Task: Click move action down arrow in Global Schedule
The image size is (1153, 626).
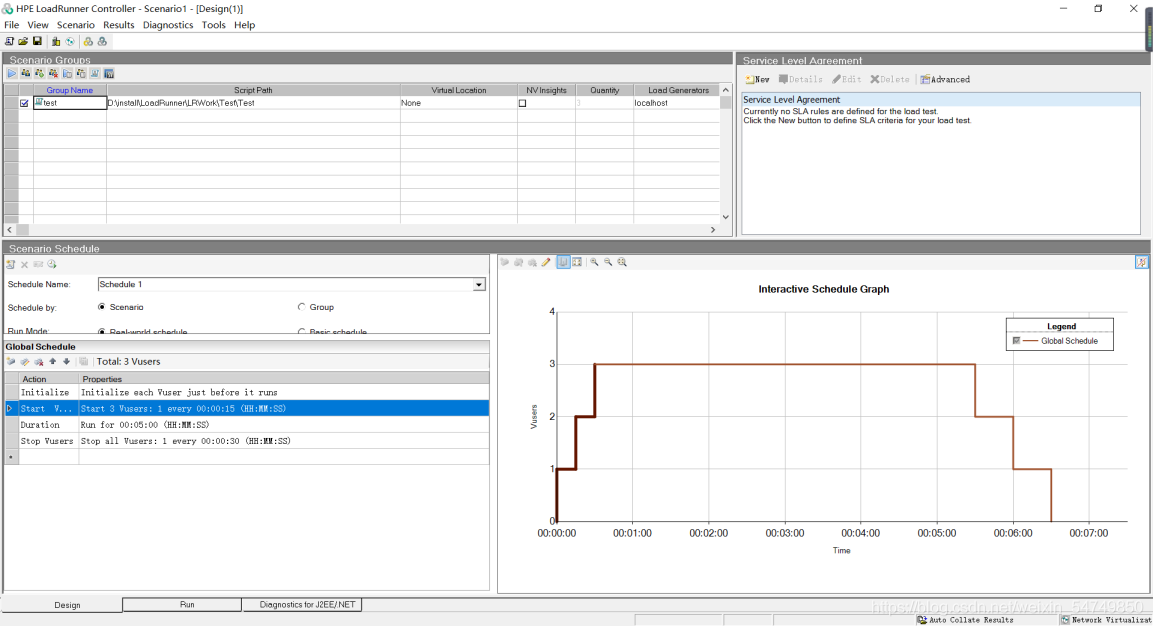Action: point(67,361)
